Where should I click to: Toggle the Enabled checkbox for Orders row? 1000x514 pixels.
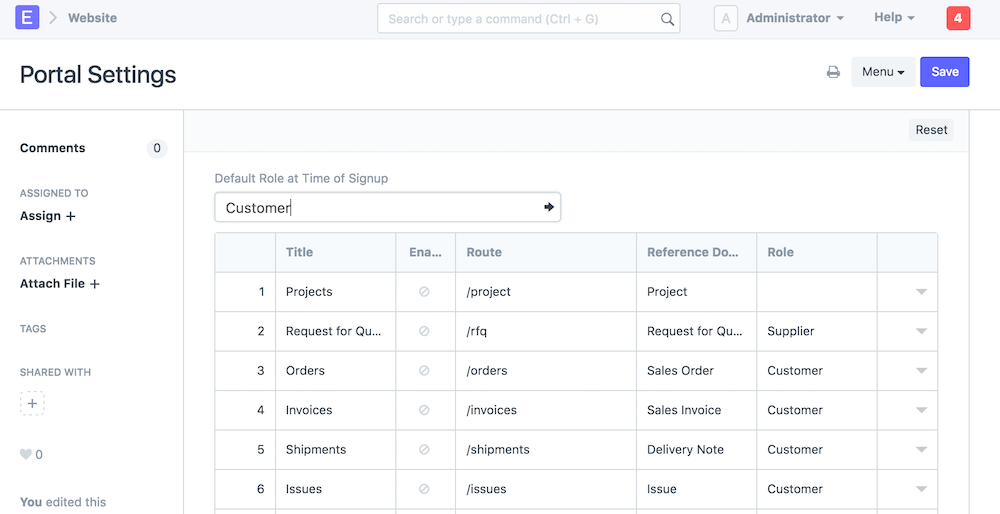(x=424, y=371)
